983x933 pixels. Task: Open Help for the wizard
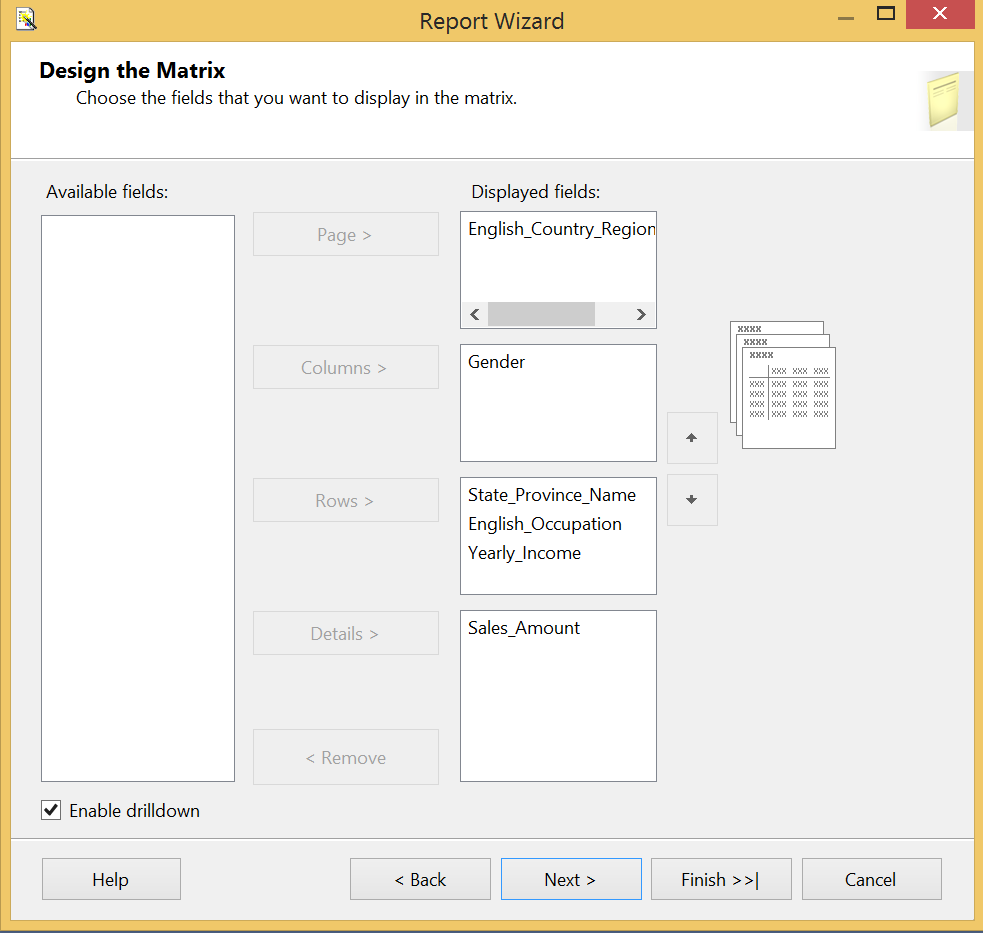click(111, 879)
